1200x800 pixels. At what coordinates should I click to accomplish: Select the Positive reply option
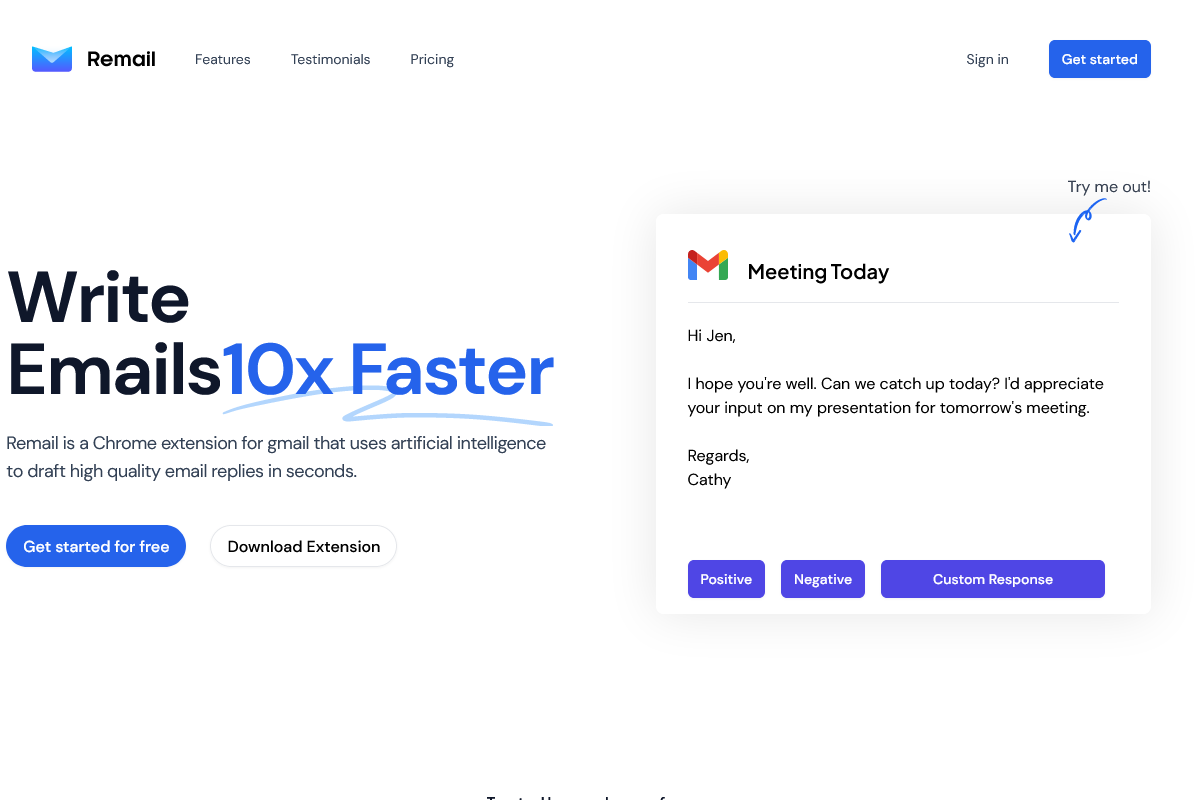(x=726, y=578)
